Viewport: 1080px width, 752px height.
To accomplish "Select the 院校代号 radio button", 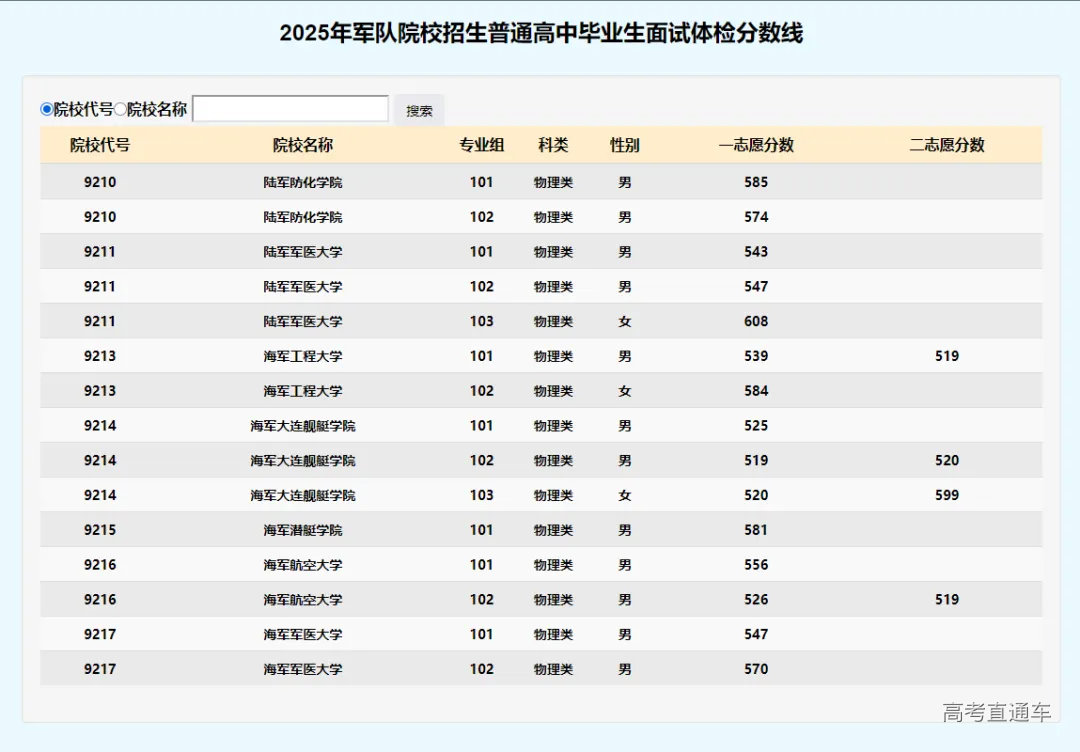I will tap(46, 109).
